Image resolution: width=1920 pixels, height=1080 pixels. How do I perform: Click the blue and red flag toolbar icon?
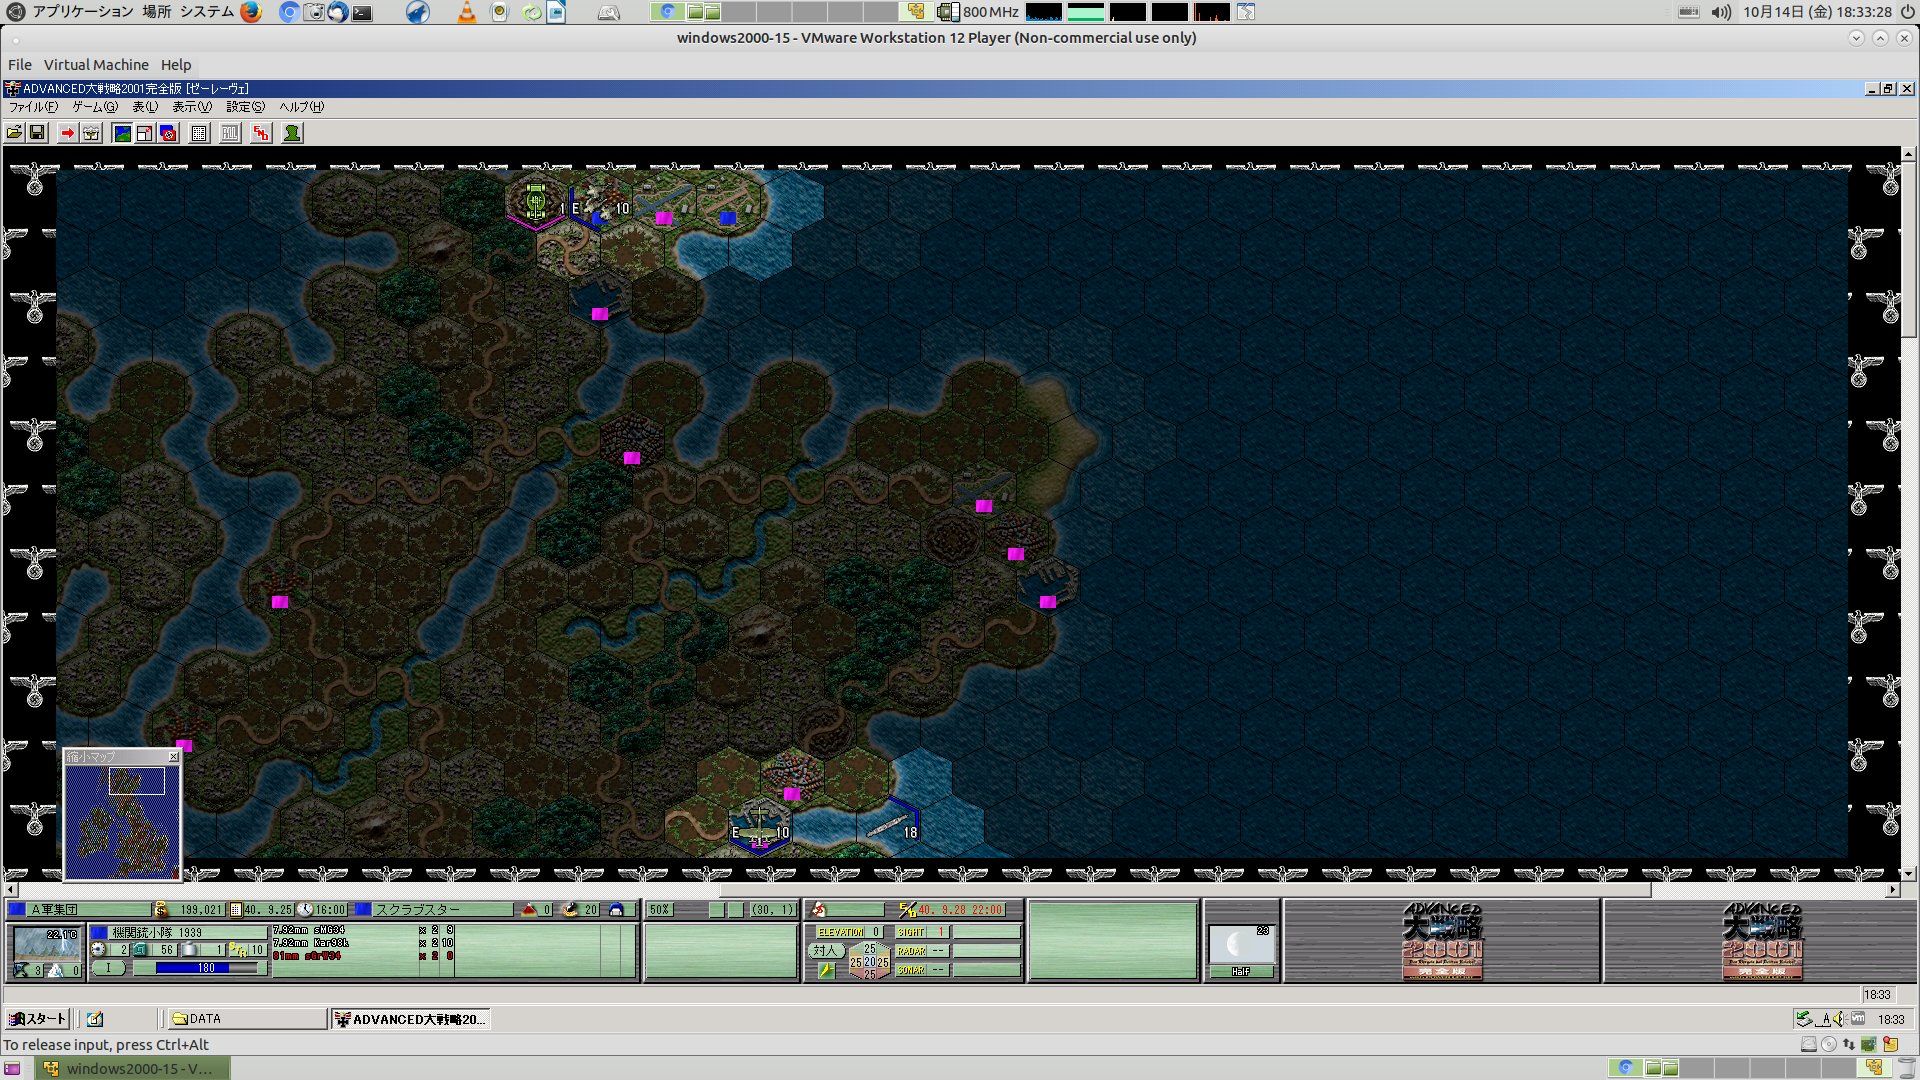point(168,133)
